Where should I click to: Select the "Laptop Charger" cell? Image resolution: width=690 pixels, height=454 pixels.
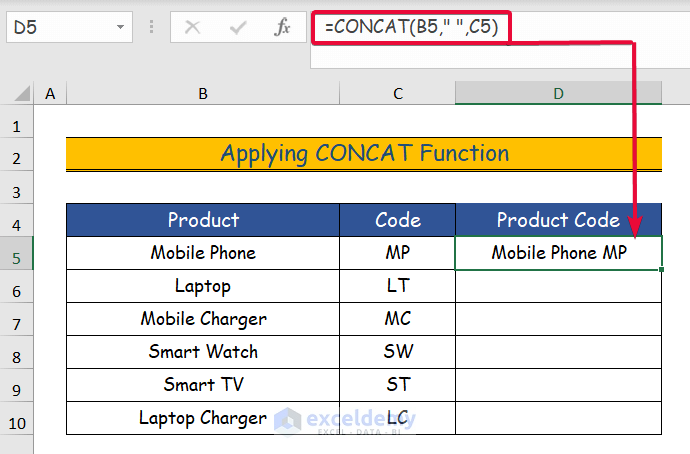click(x=203, y=418)
